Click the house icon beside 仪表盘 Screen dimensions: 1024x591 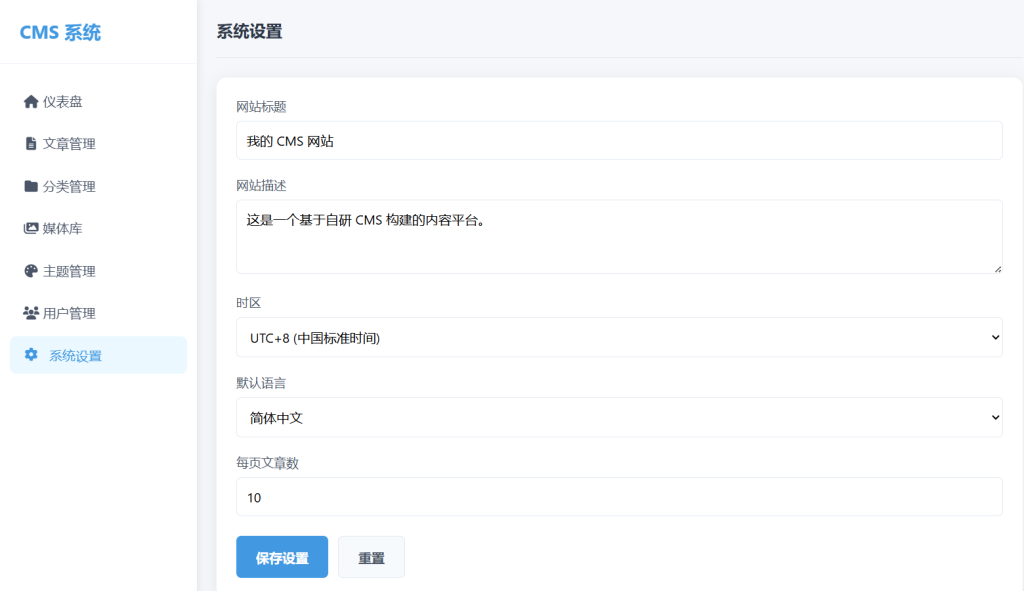[30, 102]
